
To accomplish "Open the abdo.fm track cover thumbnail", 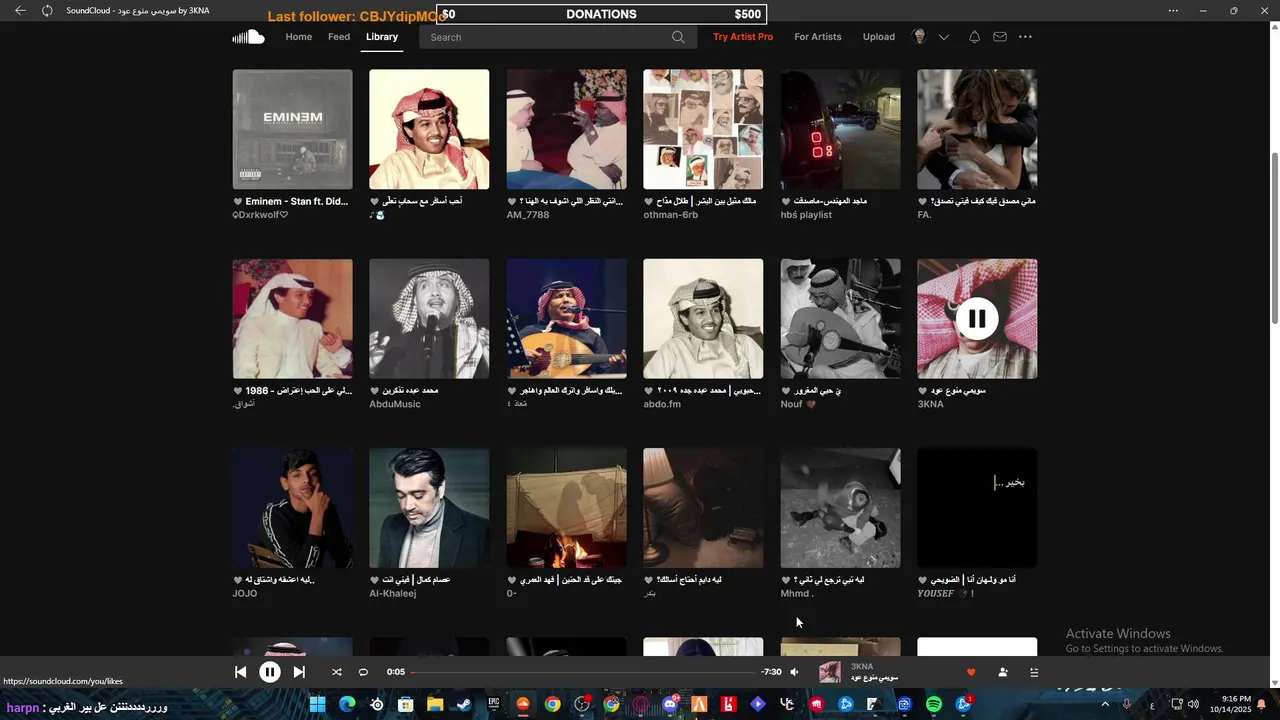I will pos(703,319).
